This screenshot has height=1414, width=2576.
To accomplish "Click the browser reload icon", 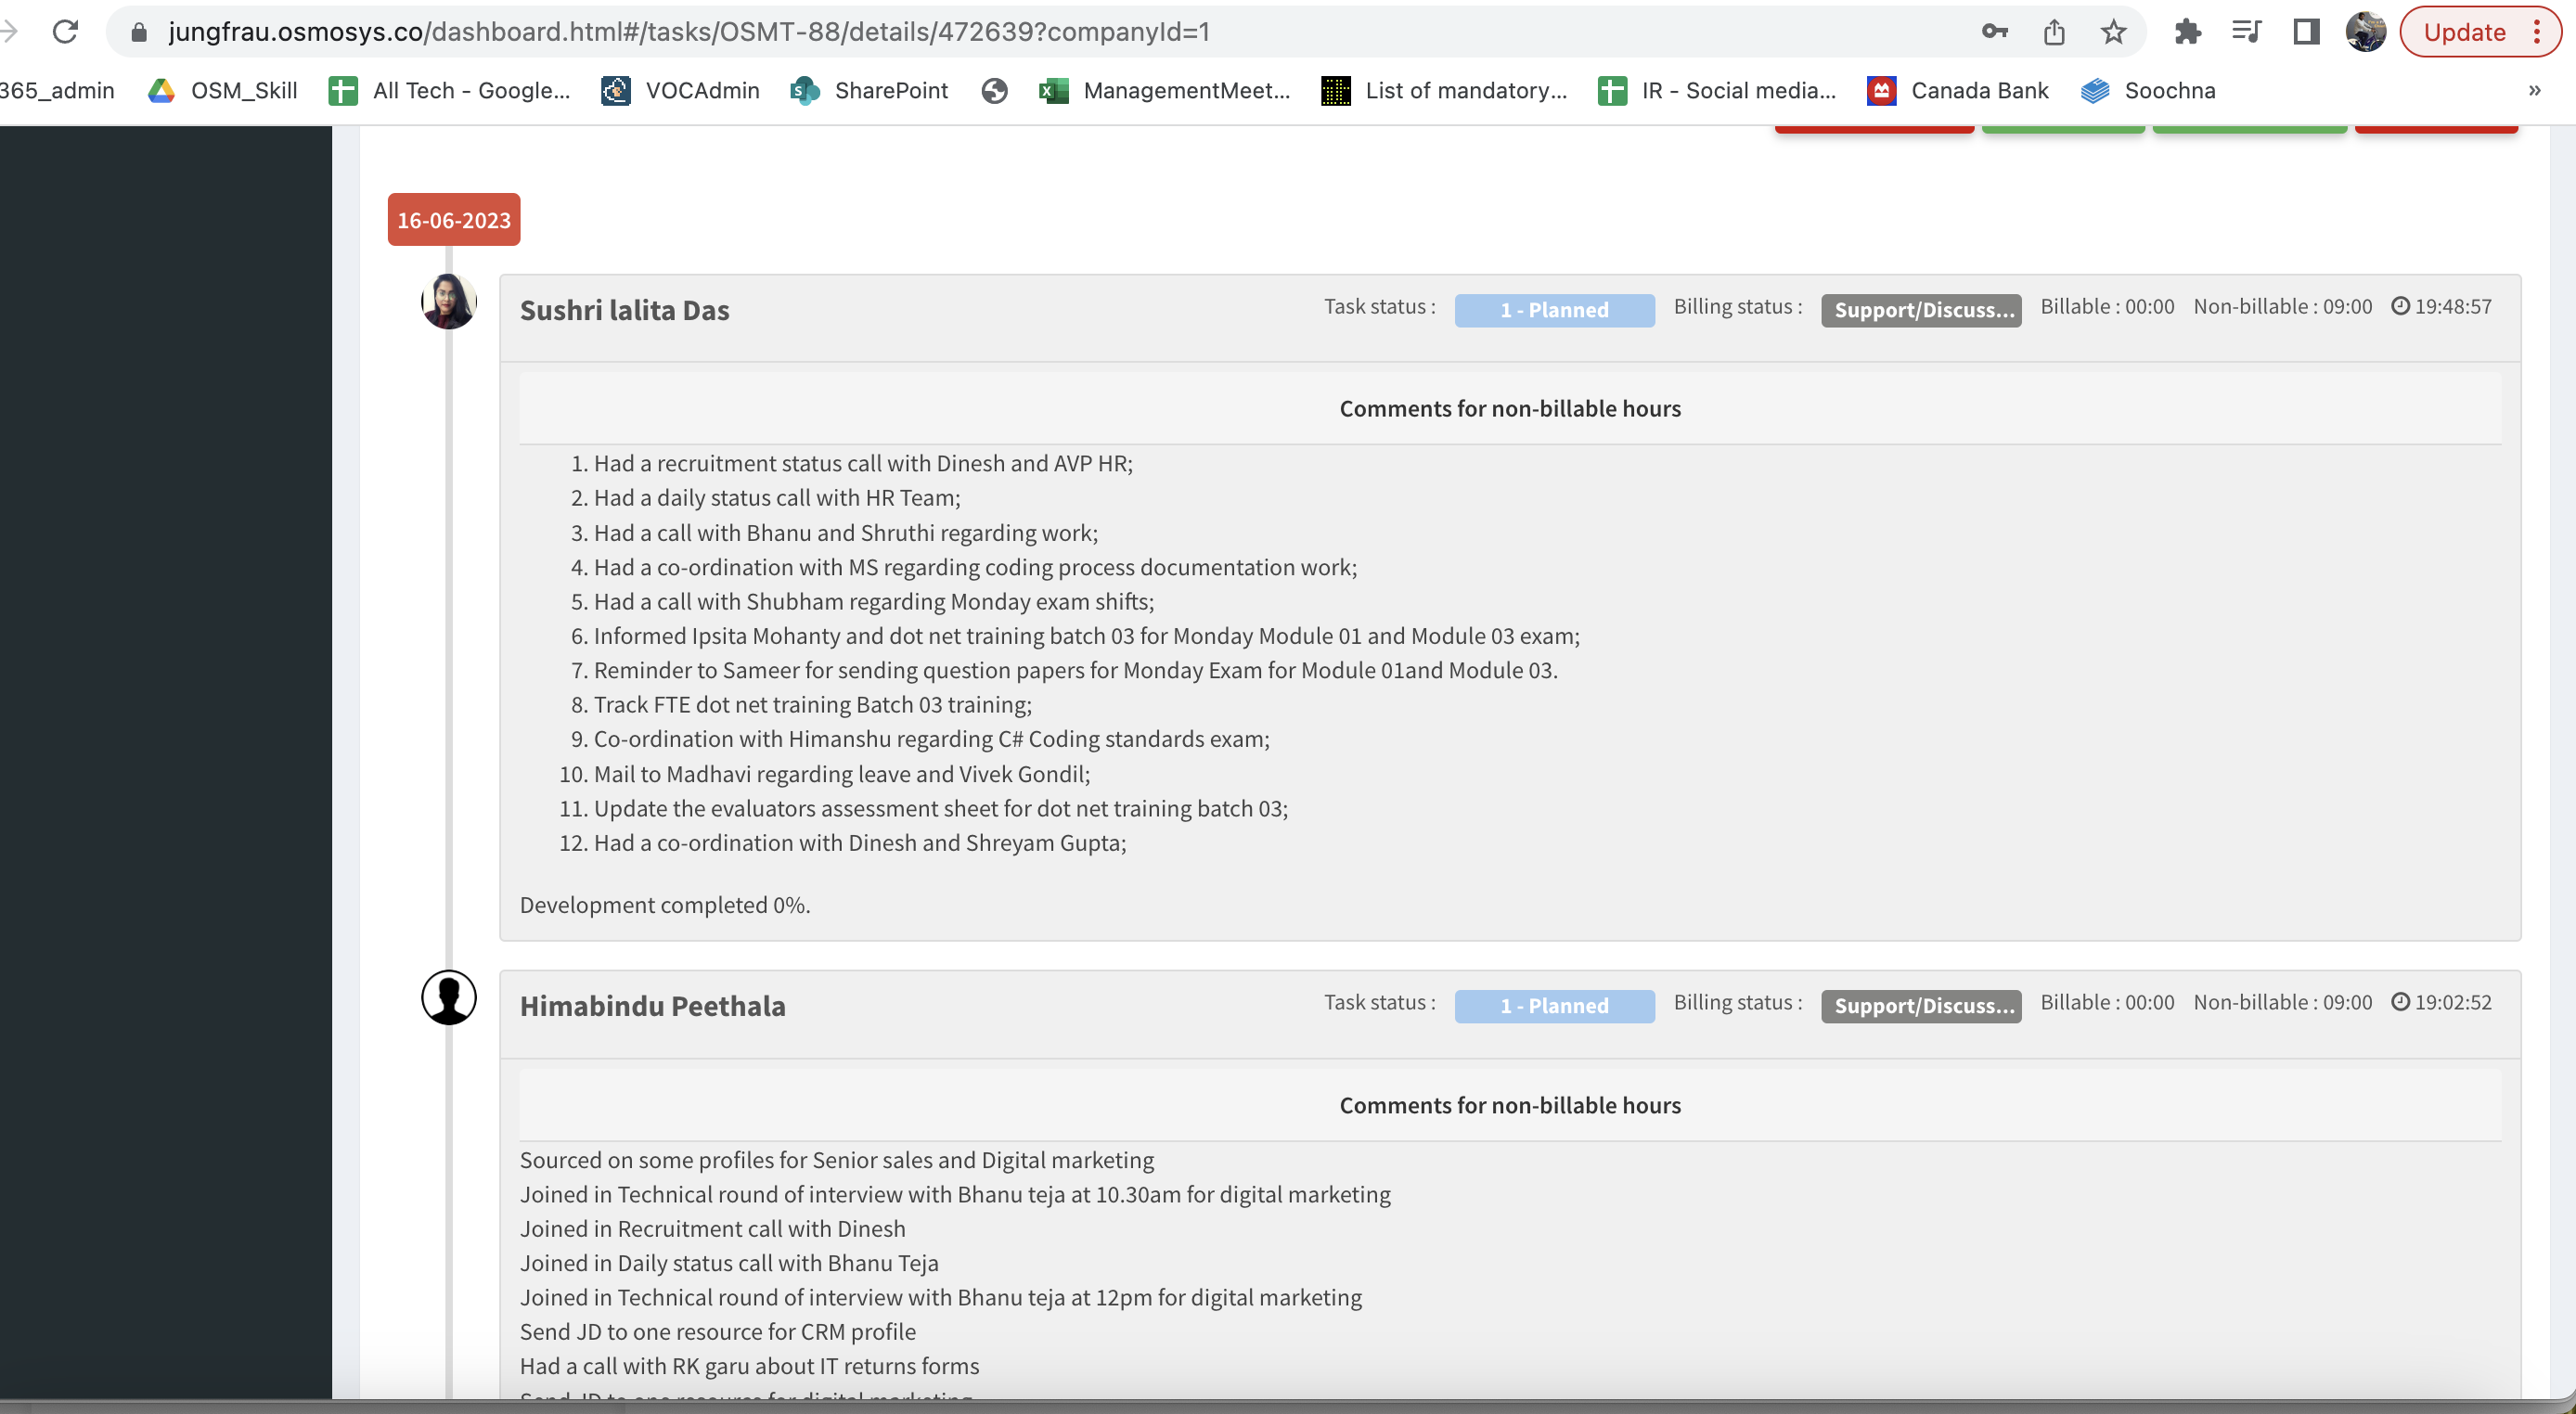I will click(x=65, y=32).
